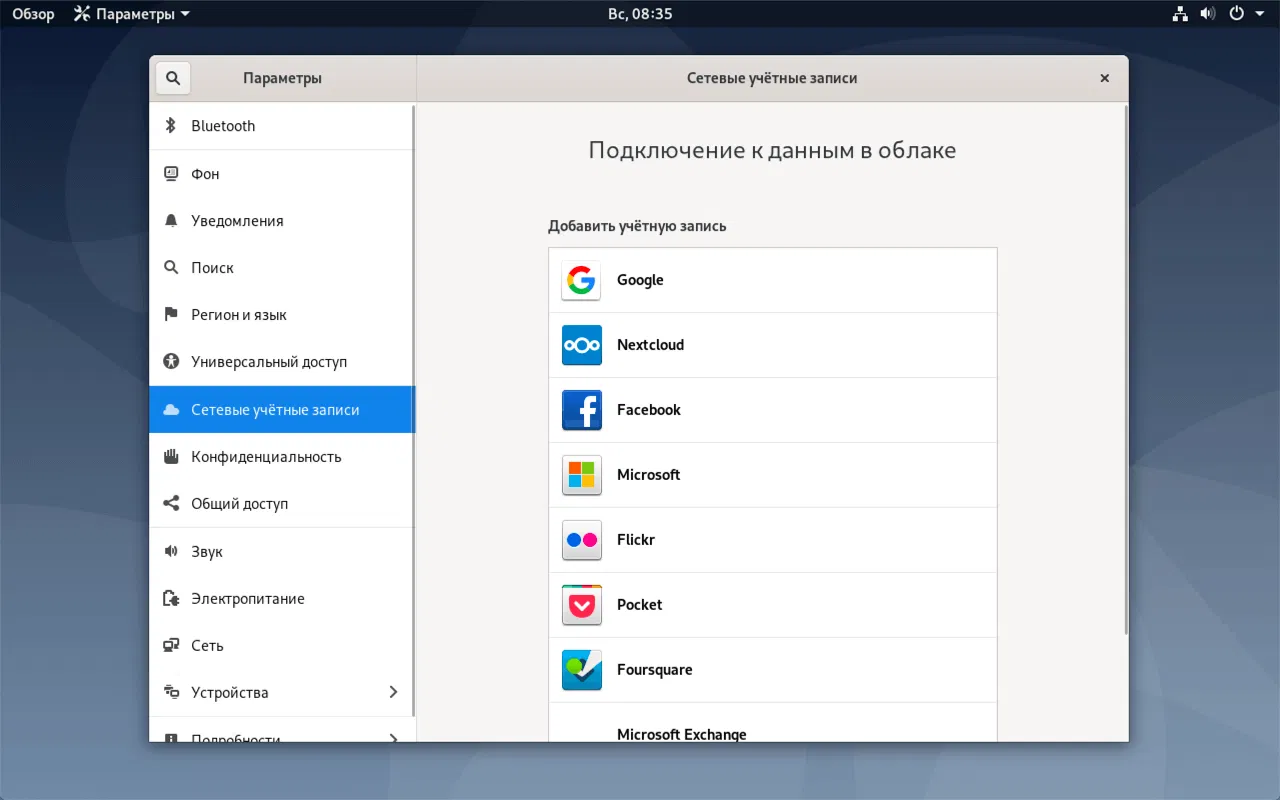This screenshot has width=1280, height=800.
Task: Choose the Facebook account icon
Action: pyautogui.click(x=581, y=410)
